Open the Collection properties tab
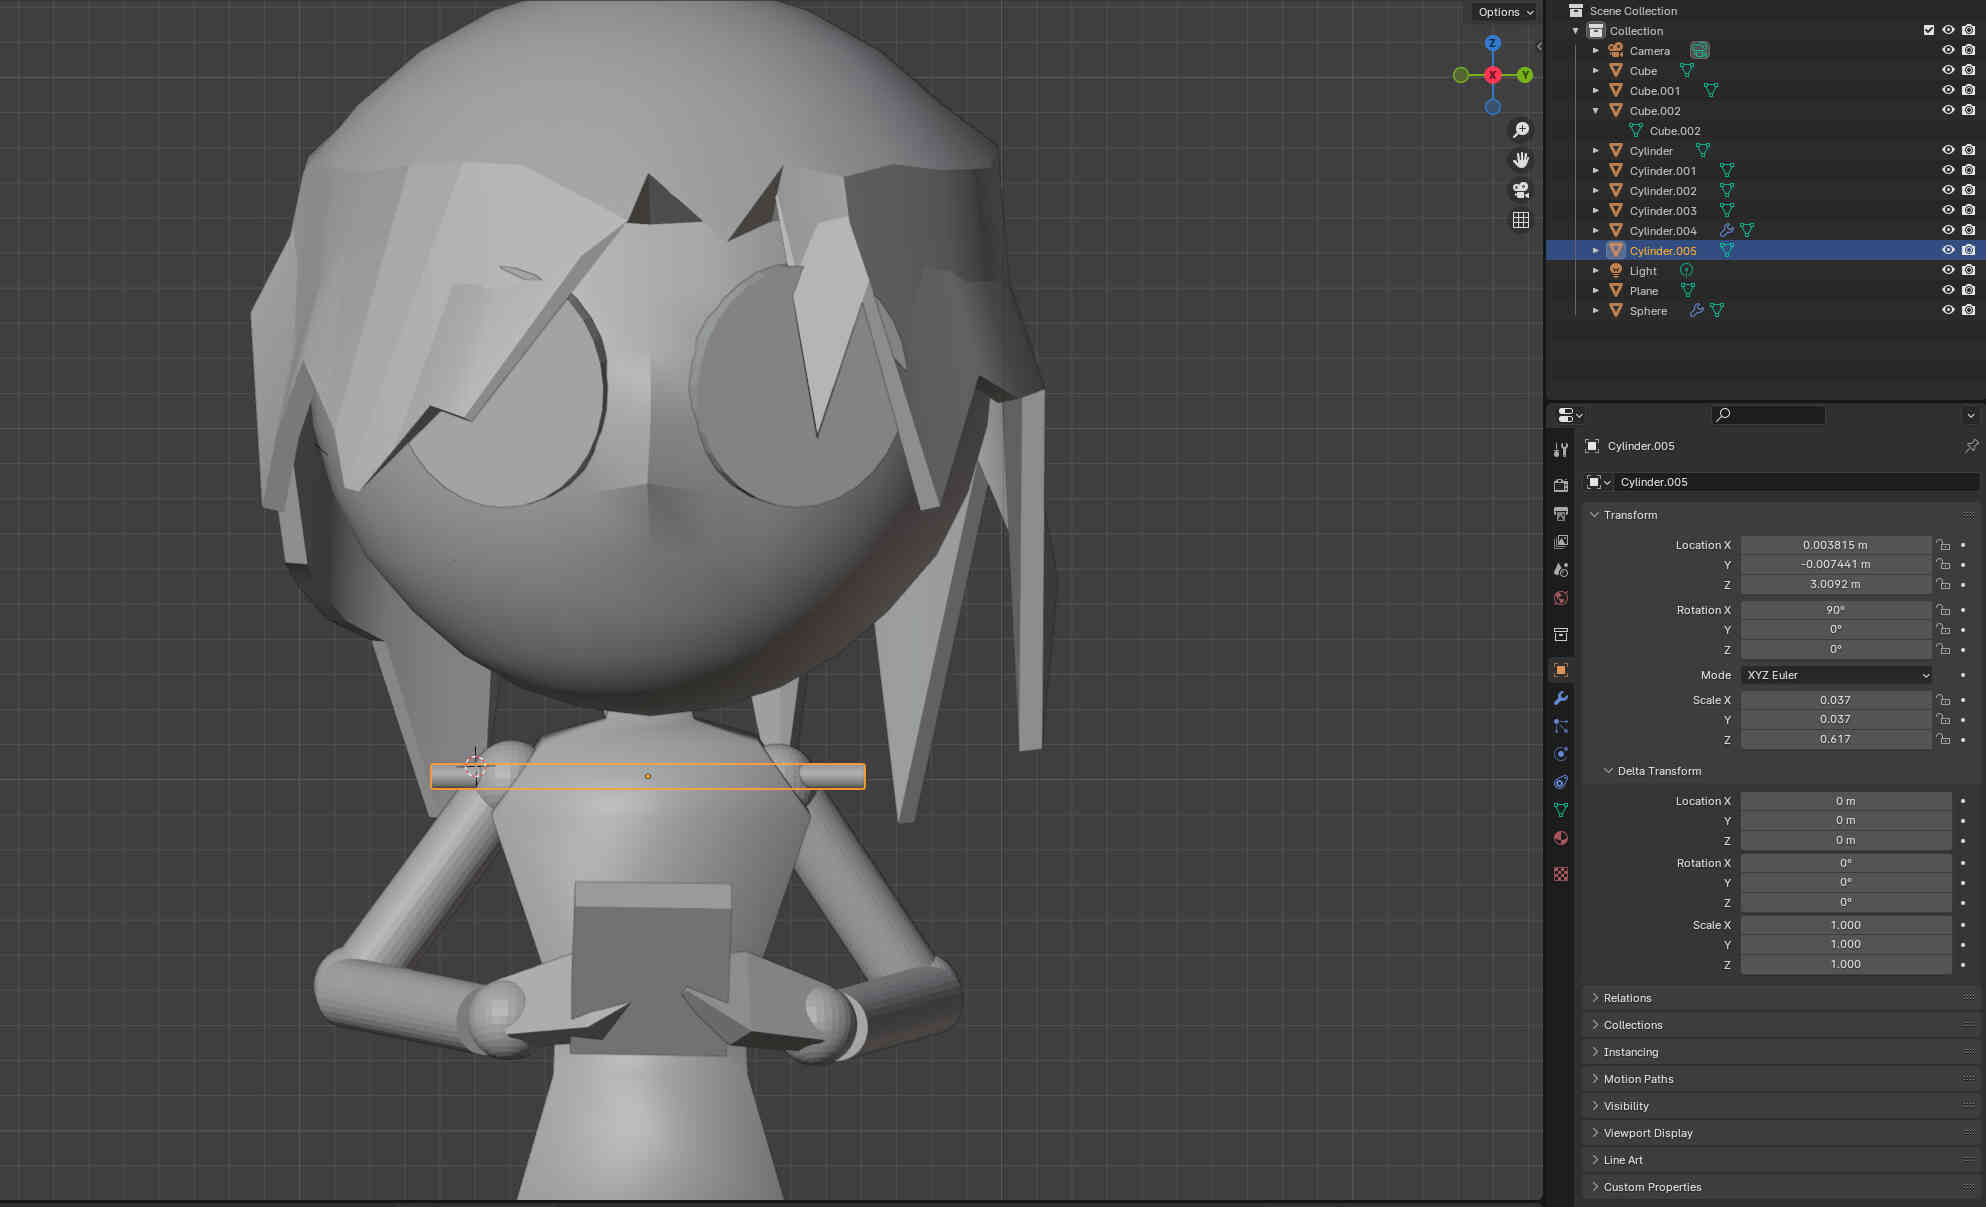 point(1561,634)
